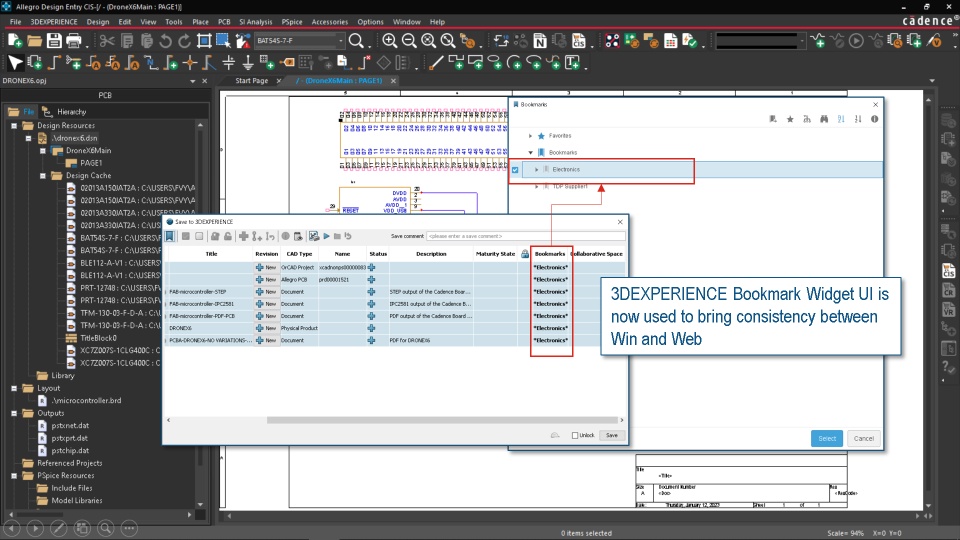
Task: Click the bookmark icon in Save dialog toolbar
Action: (170, 236)
